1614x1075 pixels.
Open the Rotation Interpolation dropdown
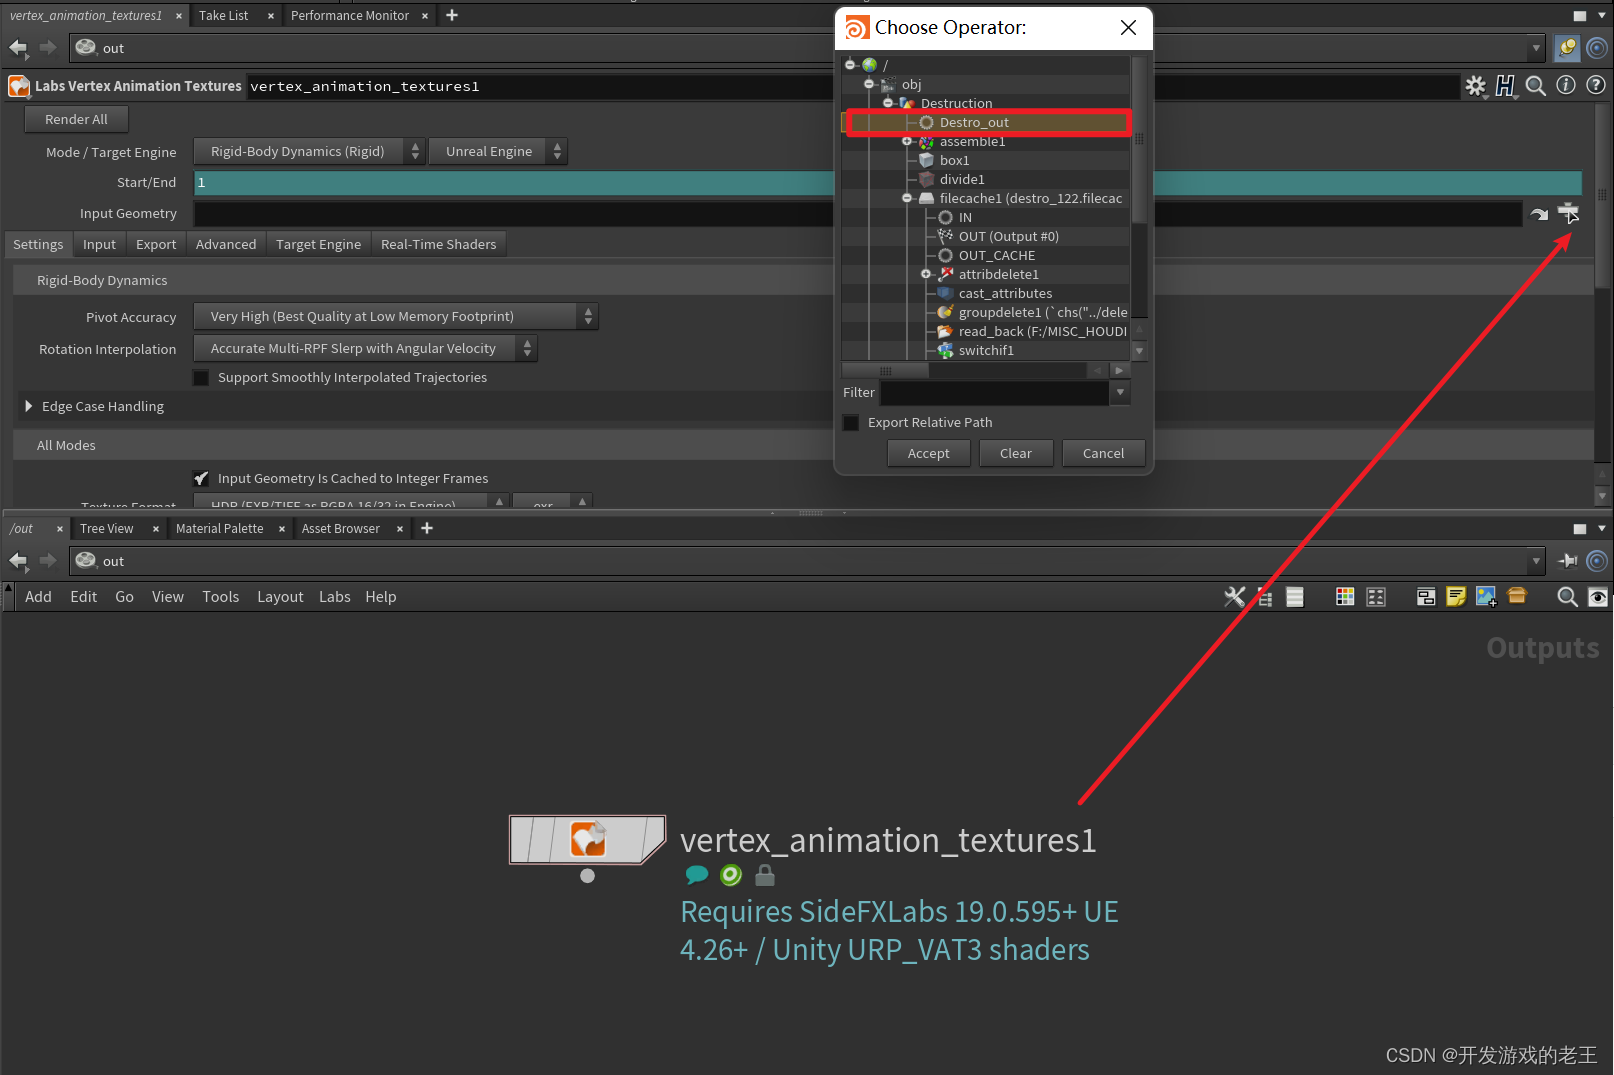coord(365,348)
